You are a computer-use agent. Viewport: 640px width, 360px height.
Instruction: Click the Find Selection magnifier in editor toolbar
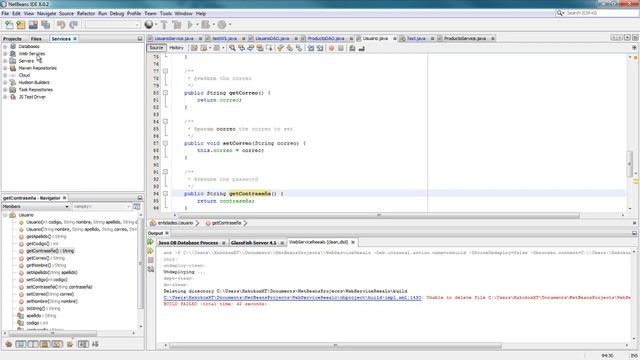tap(232, 48)
